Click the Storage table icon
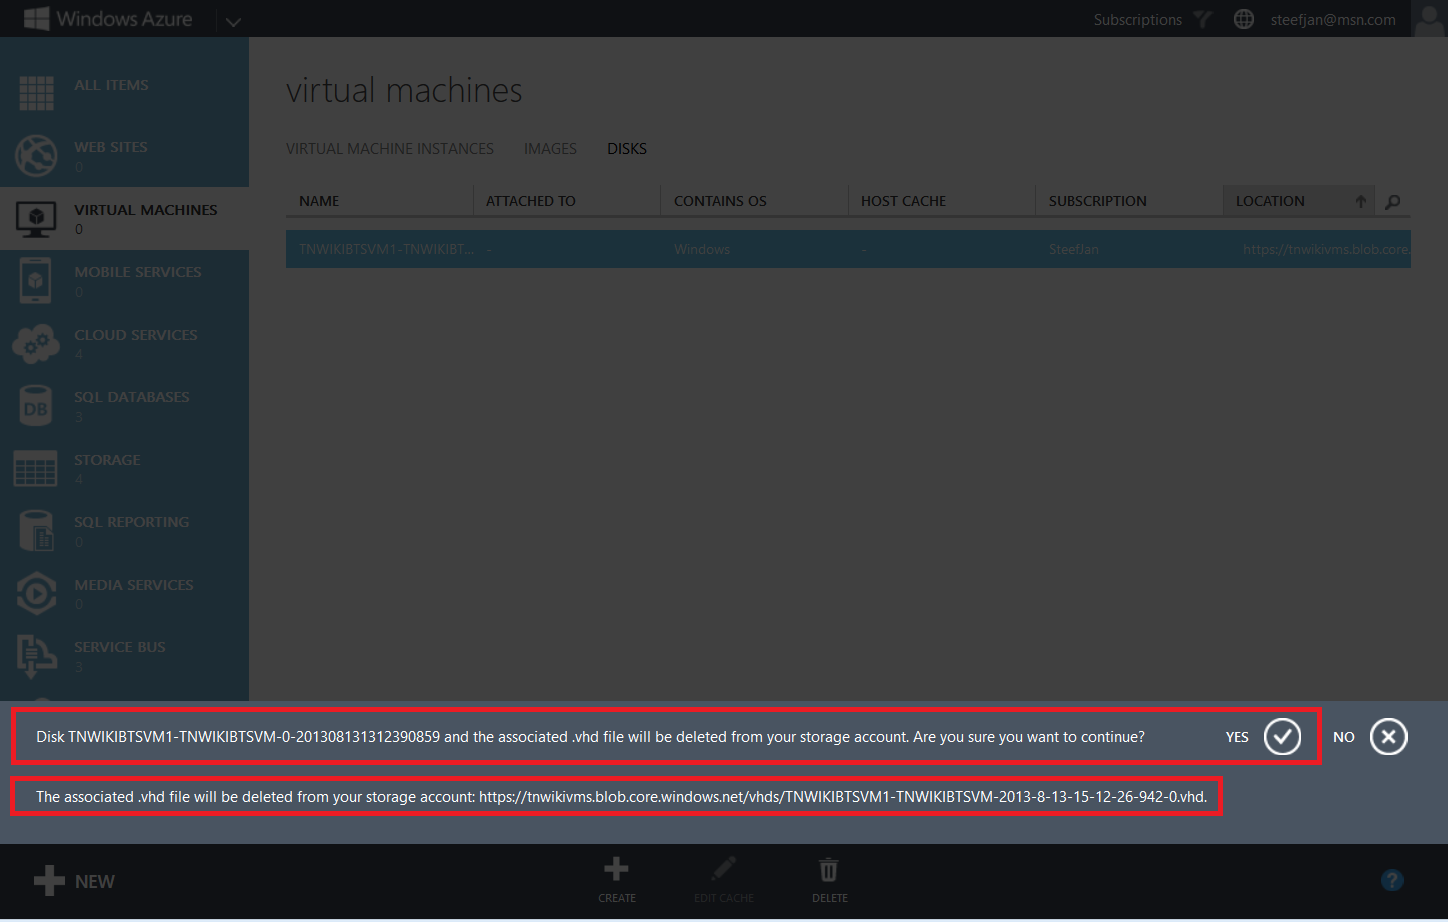The height and width of the screenshot is (922, 1448). point(36,468)
